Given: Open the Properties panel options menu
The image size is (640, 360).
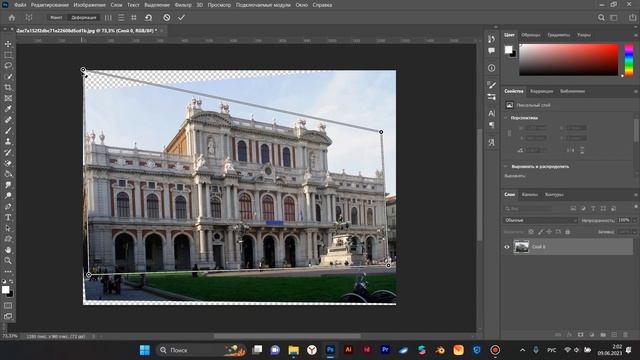Looking at the screenshot, I should pyautogui.click(x=636, y=91).
